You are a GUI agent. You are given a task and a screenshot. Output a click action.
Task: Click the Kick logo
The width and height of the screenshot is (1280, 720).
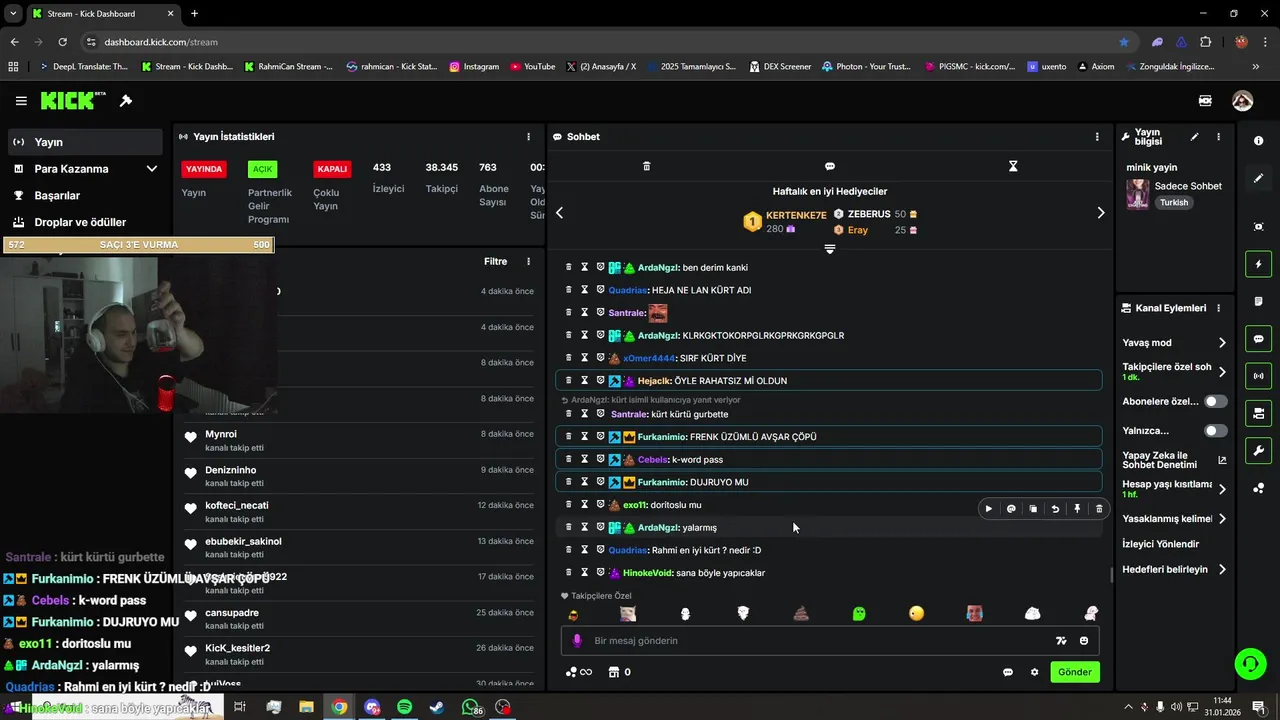click(73, 100)
